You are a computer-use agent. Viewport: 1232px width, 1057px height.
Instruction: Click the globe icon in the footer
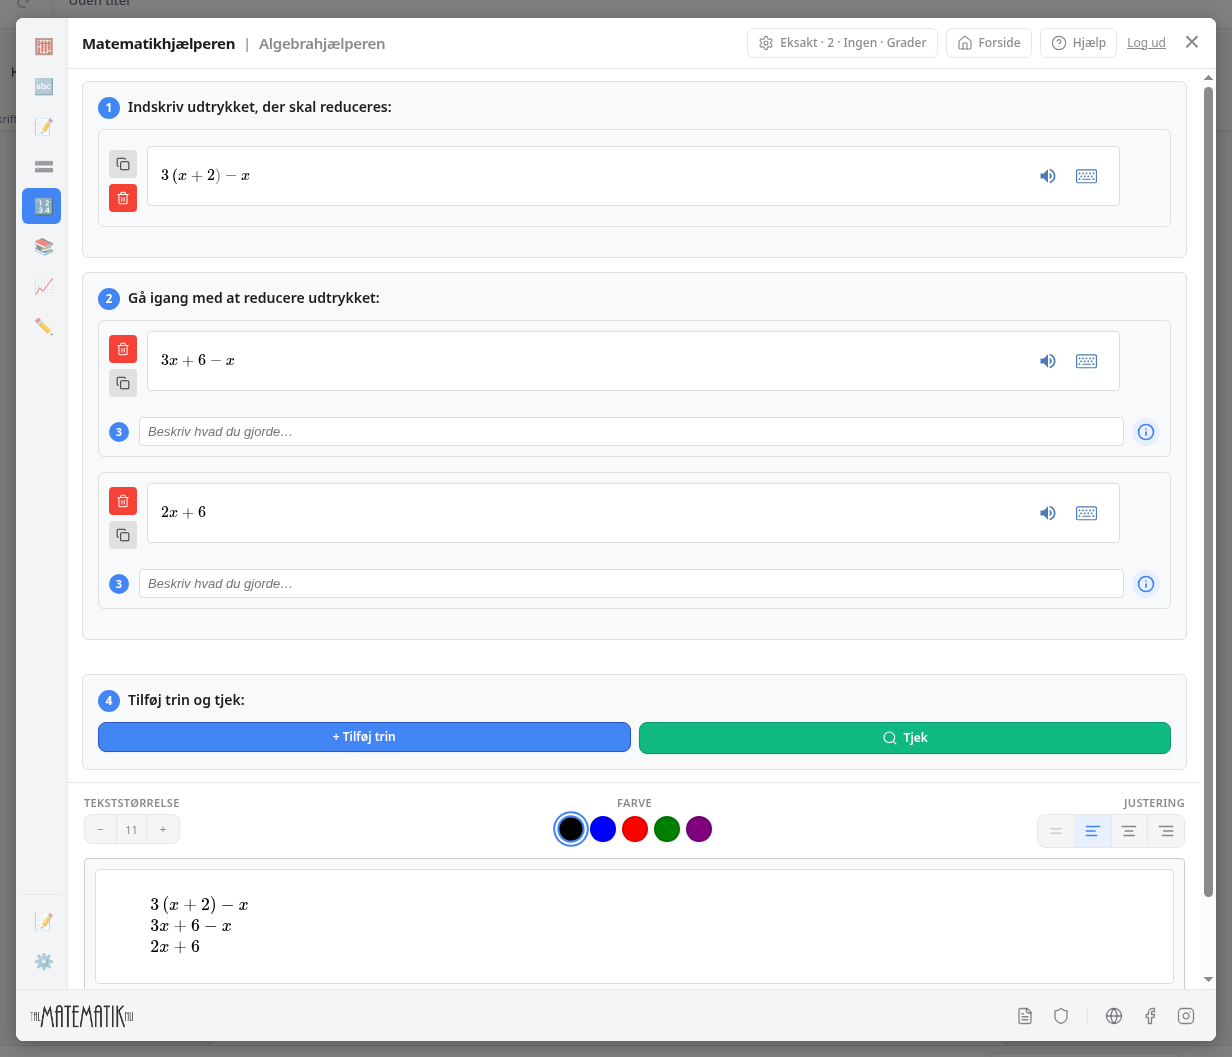(1114, 1016)
